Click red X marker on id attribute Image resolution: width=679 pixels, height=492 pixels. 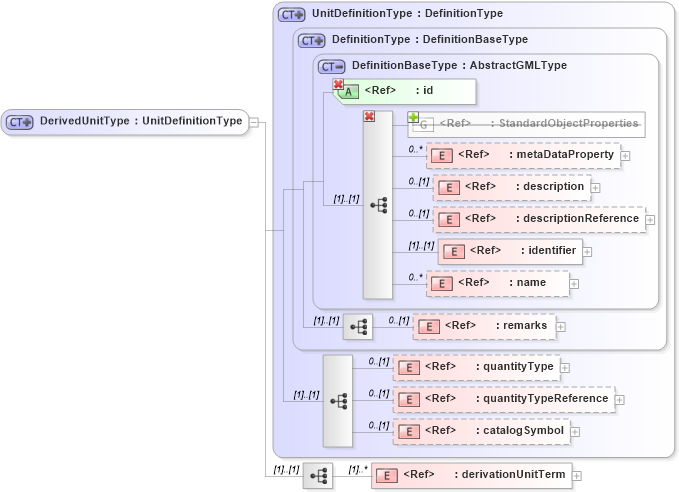coord(338,84)
